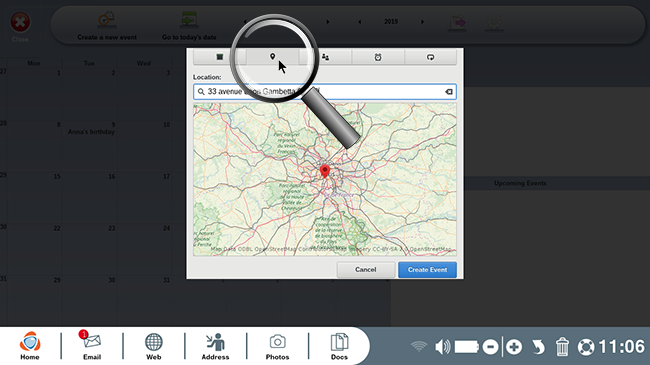
Task: Click the red pin marker on the map
Action: point(325,171)
